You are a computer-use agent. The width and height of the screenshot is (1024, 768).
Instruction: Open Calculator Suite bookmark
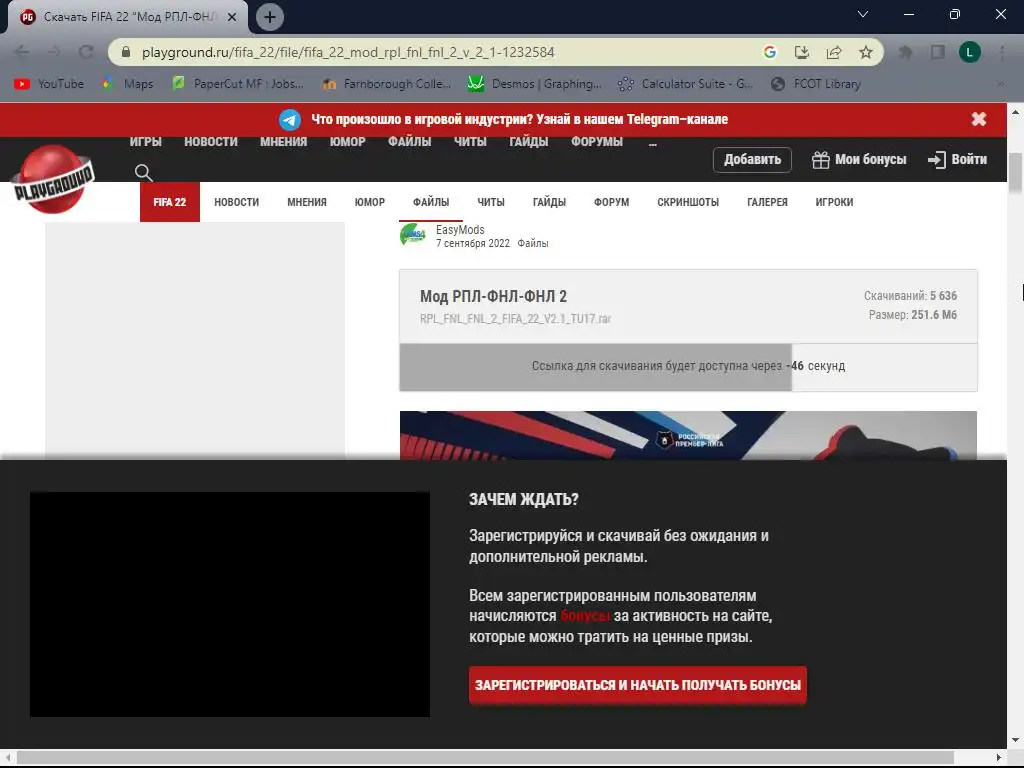click(x=685, y=84)
